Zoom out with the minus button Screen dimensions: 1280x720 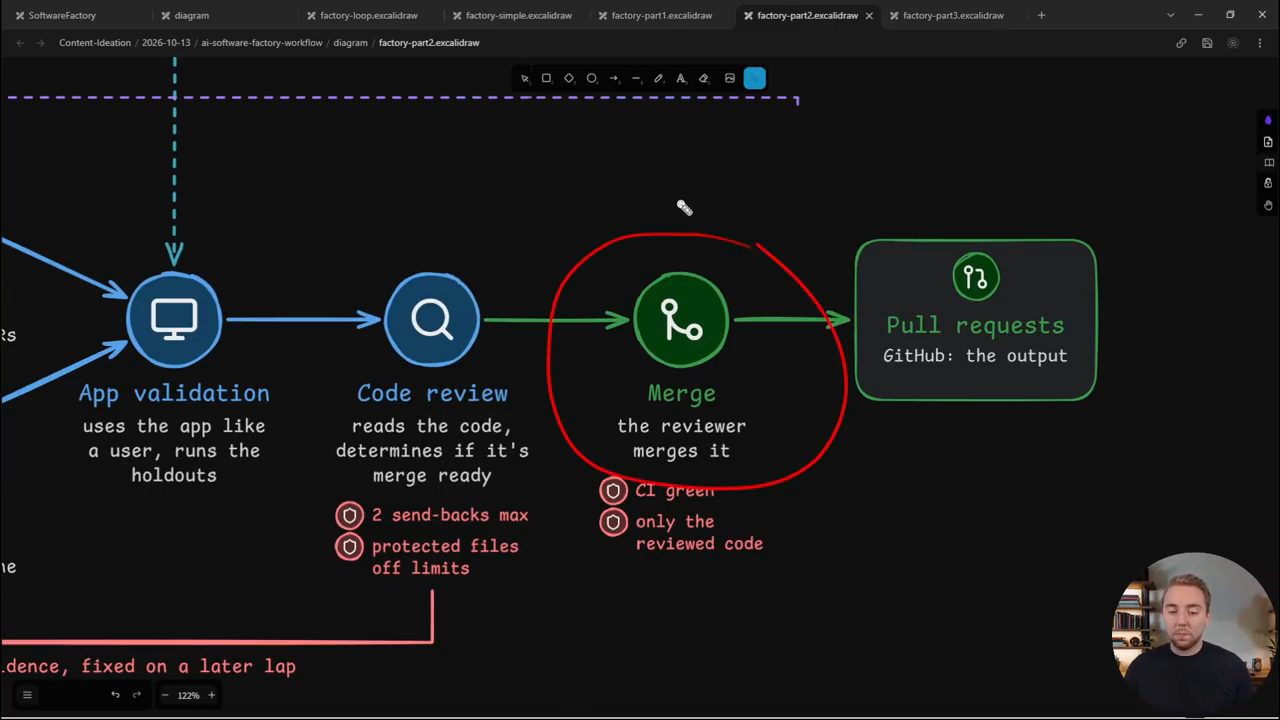(x=165, y=695)
